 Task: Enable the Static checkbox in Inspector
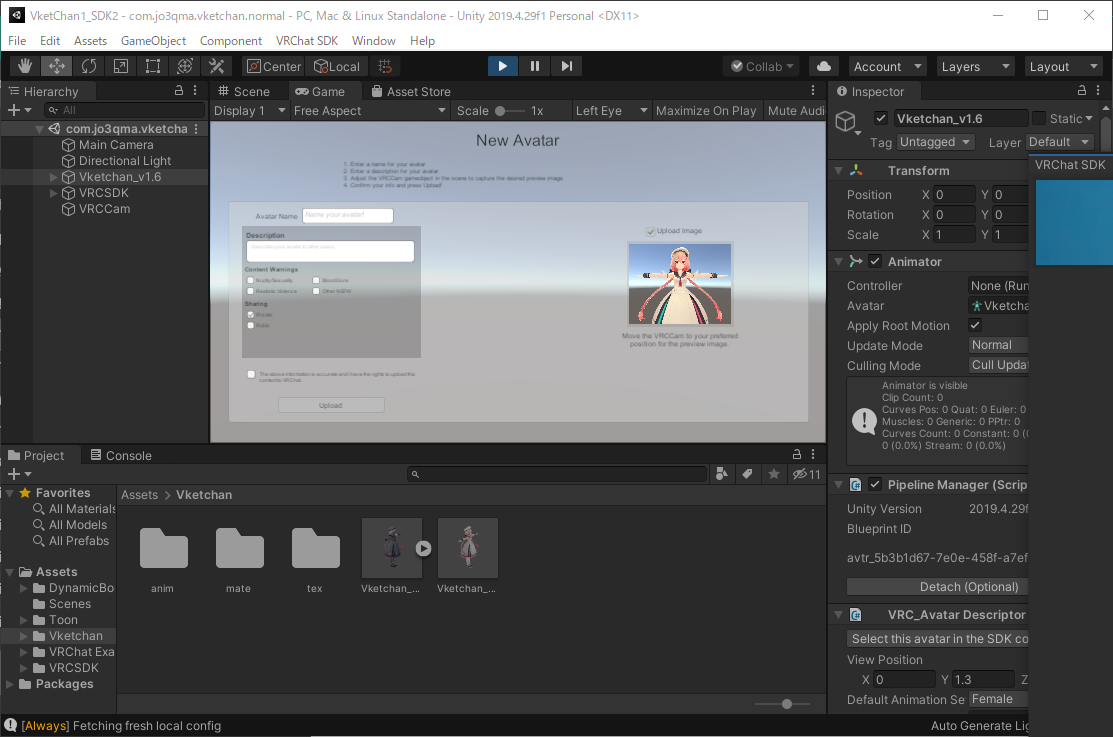point(1039,118)
